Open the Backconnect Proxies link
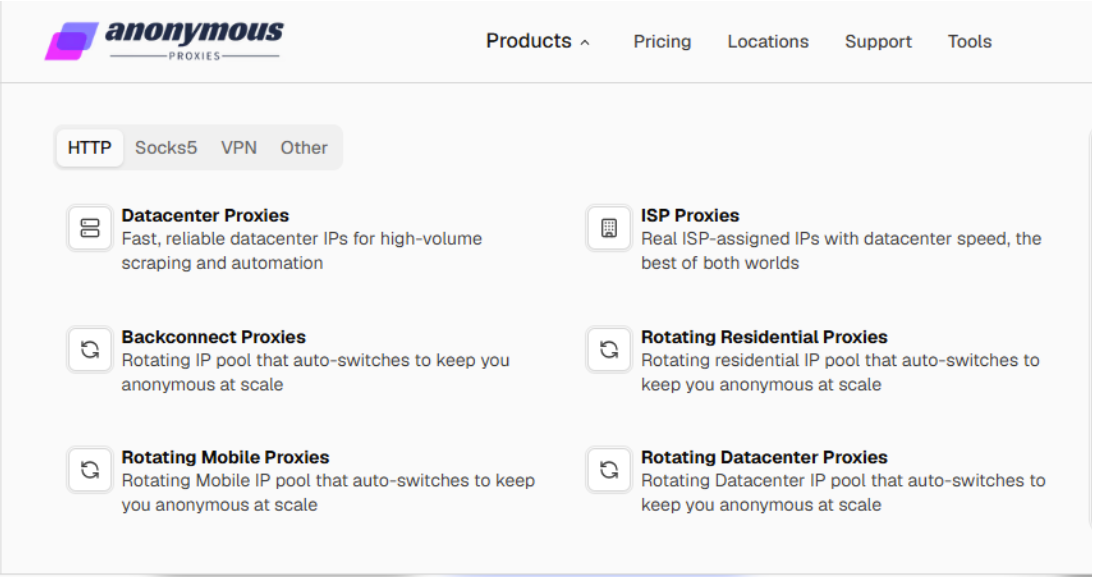This screenshot has width=1093, height=577. [213, 337]
